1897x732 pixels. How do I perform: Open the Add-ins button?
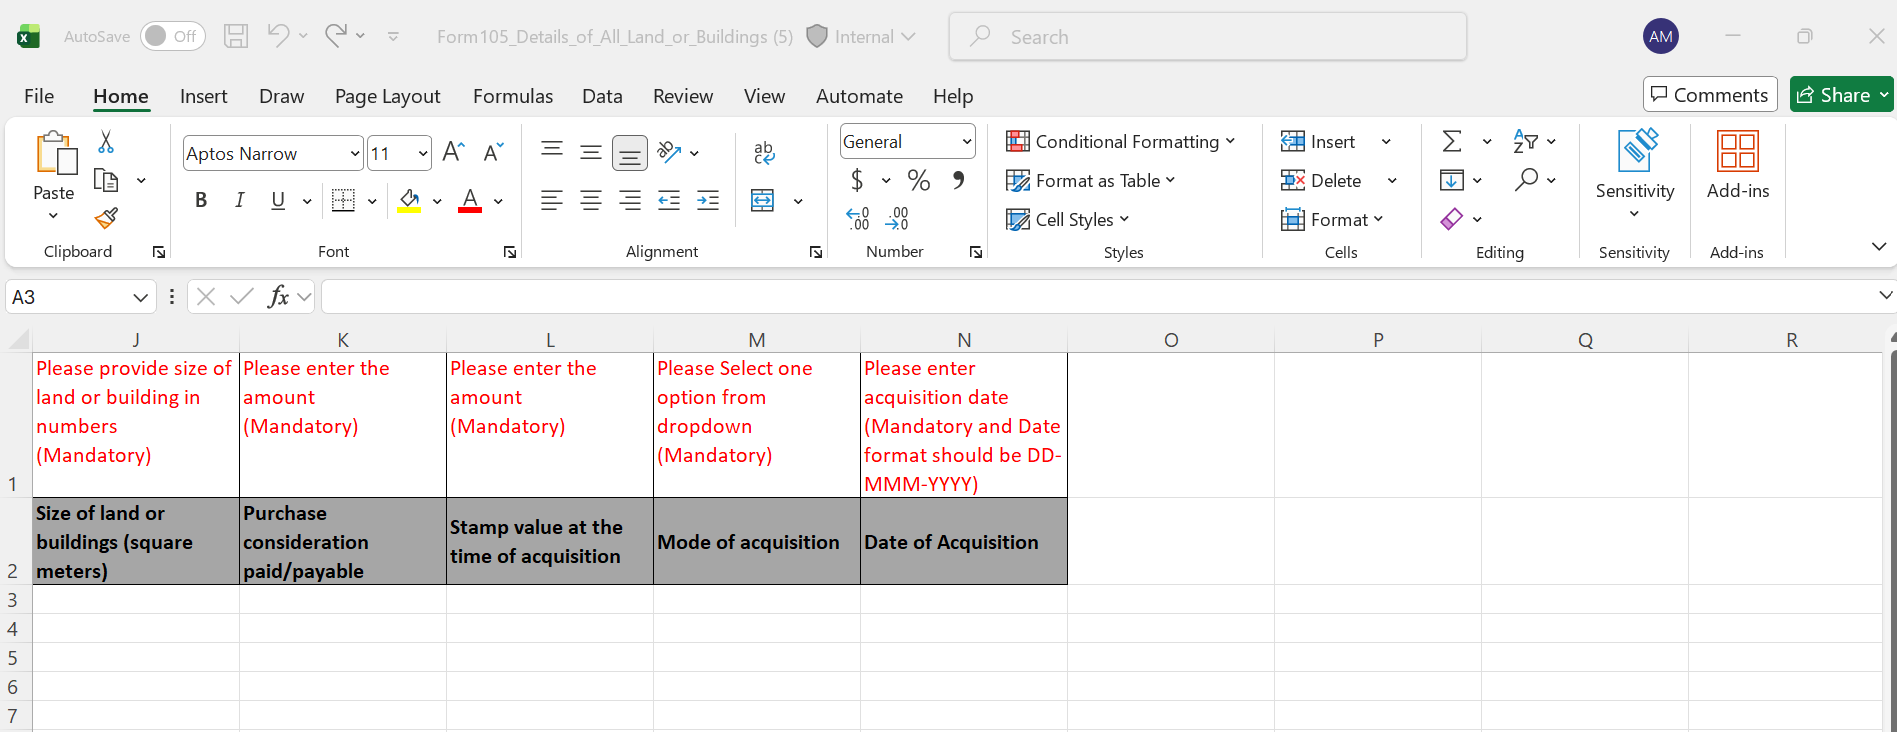1738,165
